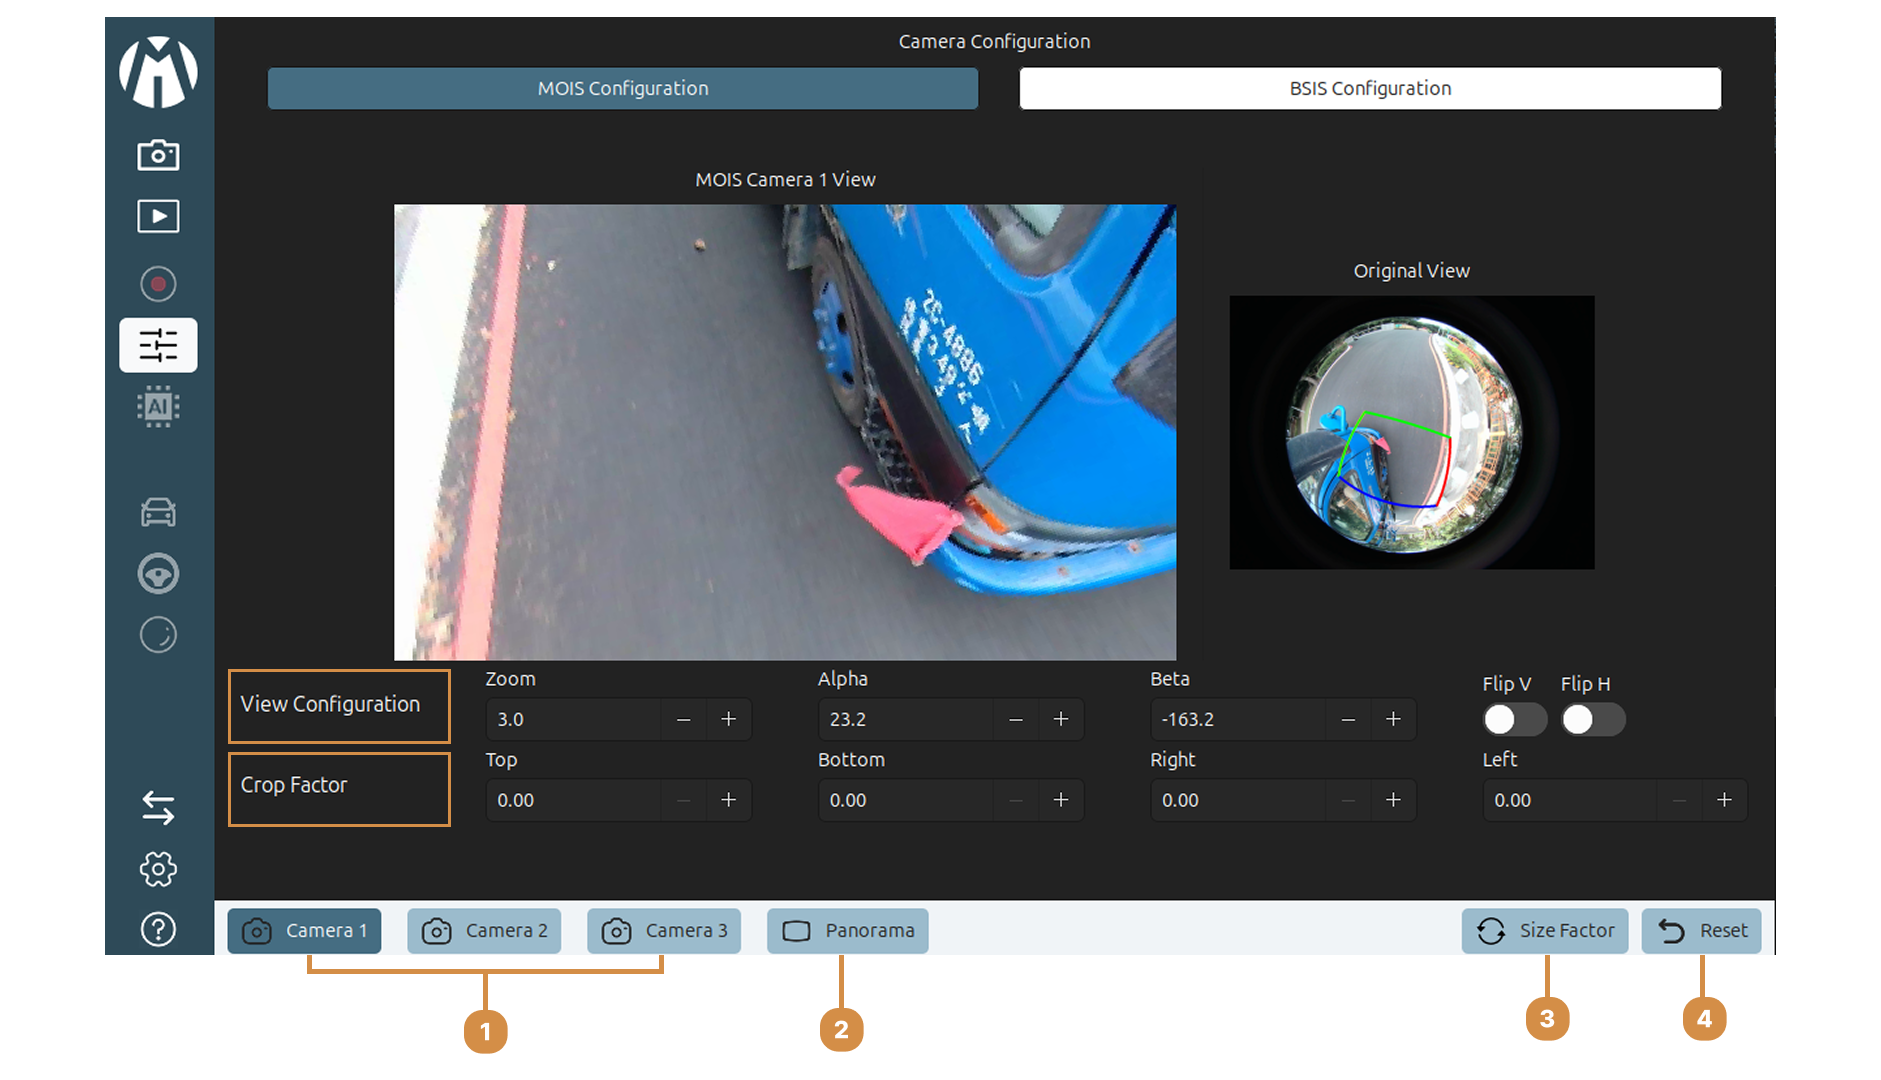This screenshot has width=1881, height=1080.
Task: Open the video playback icon in sidebar
Action: tap(158, 216)
